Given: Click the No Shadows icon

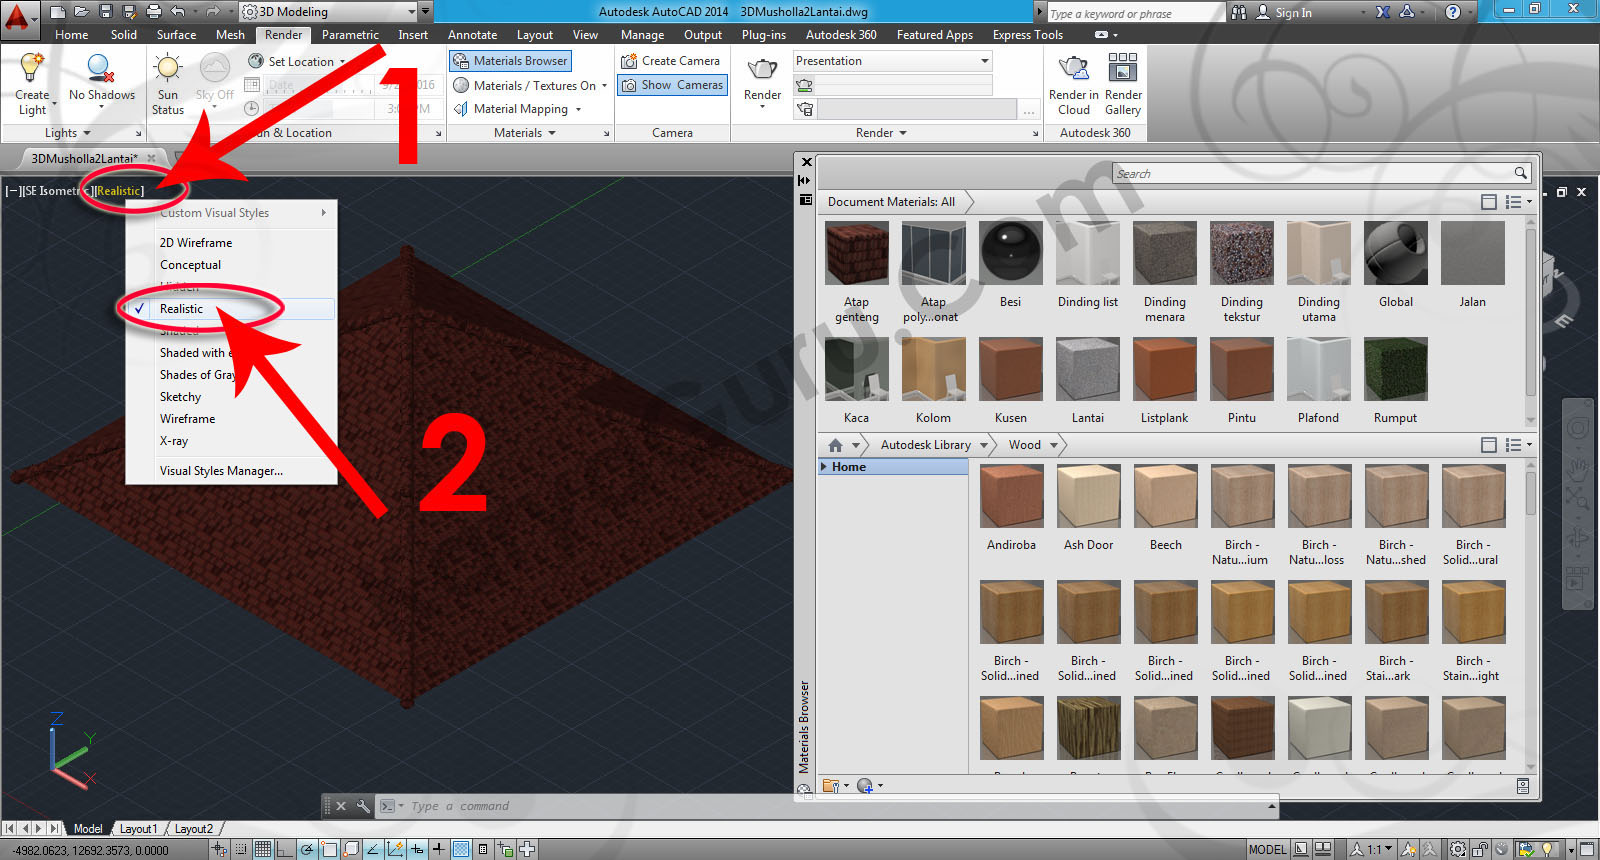Looking at the screenshot, I should tap(101, 70).
